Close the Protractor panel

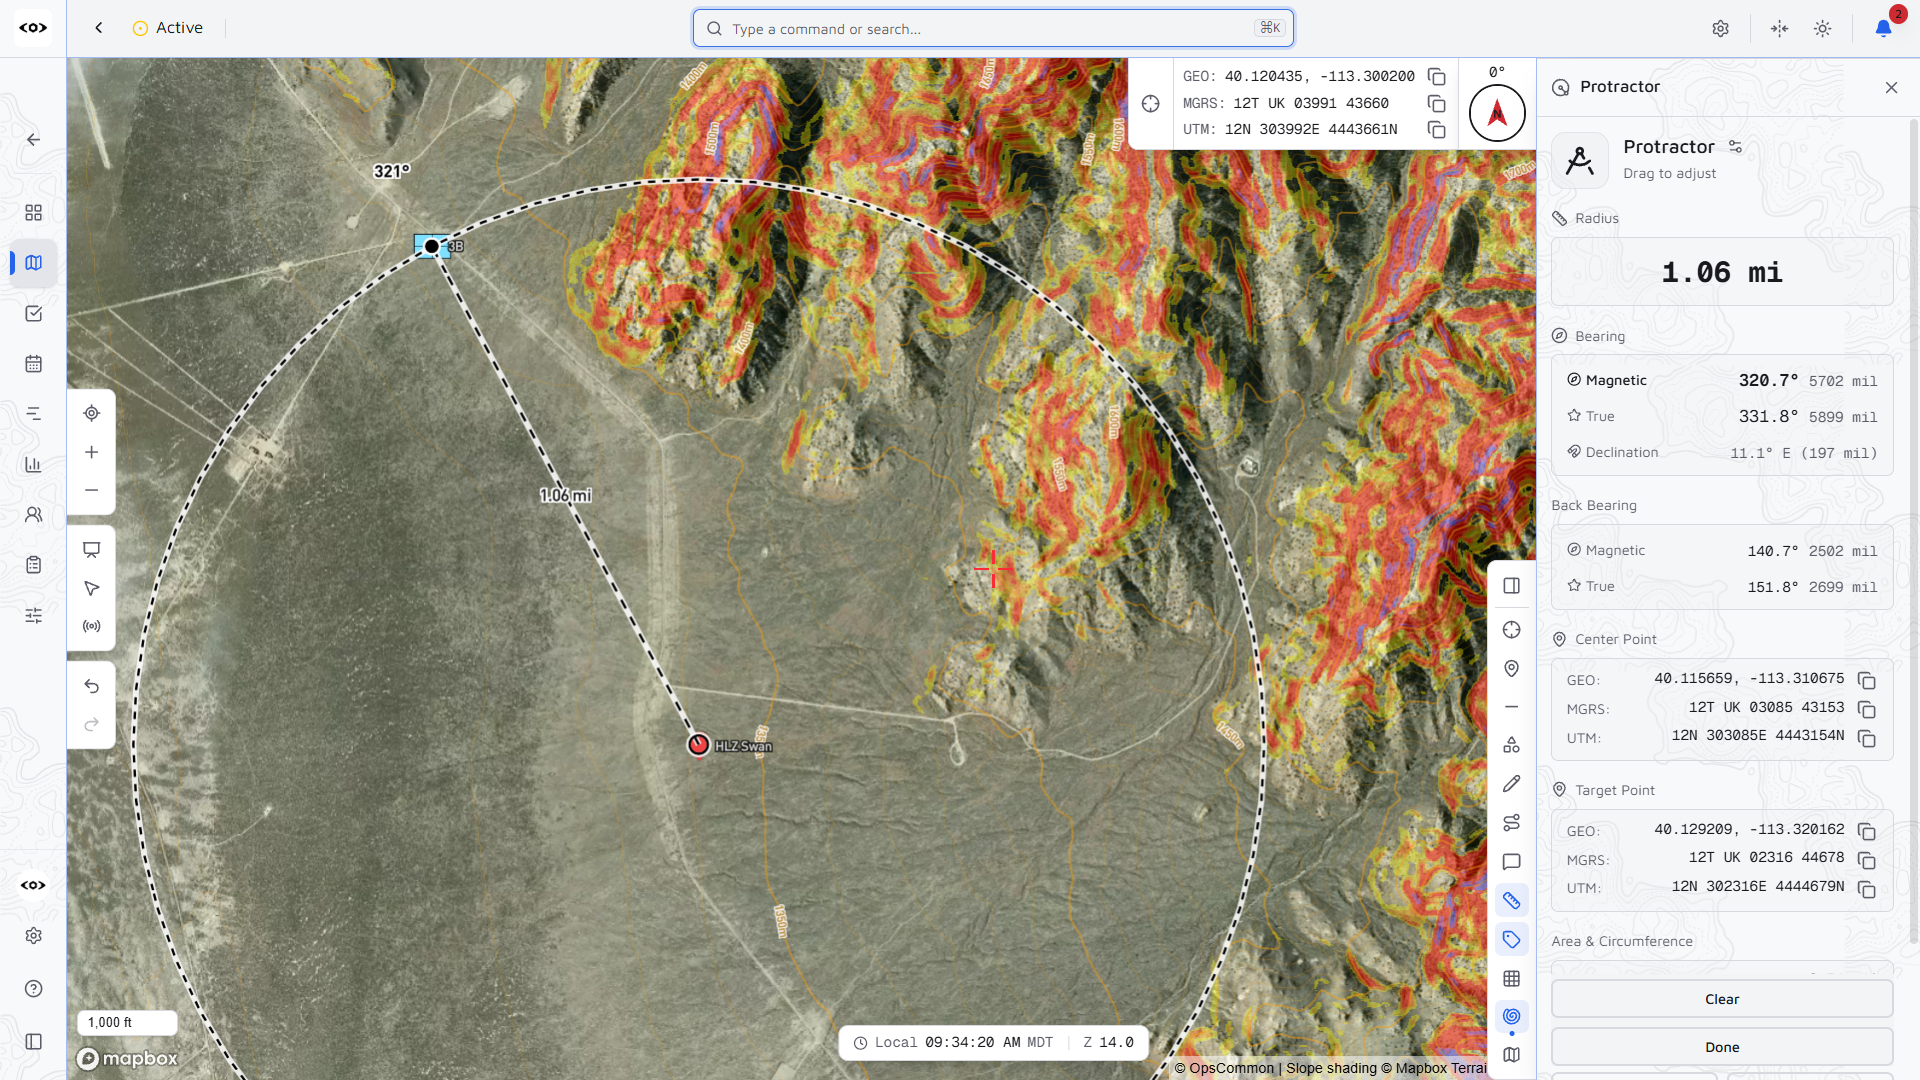[x=1891, y=87]
